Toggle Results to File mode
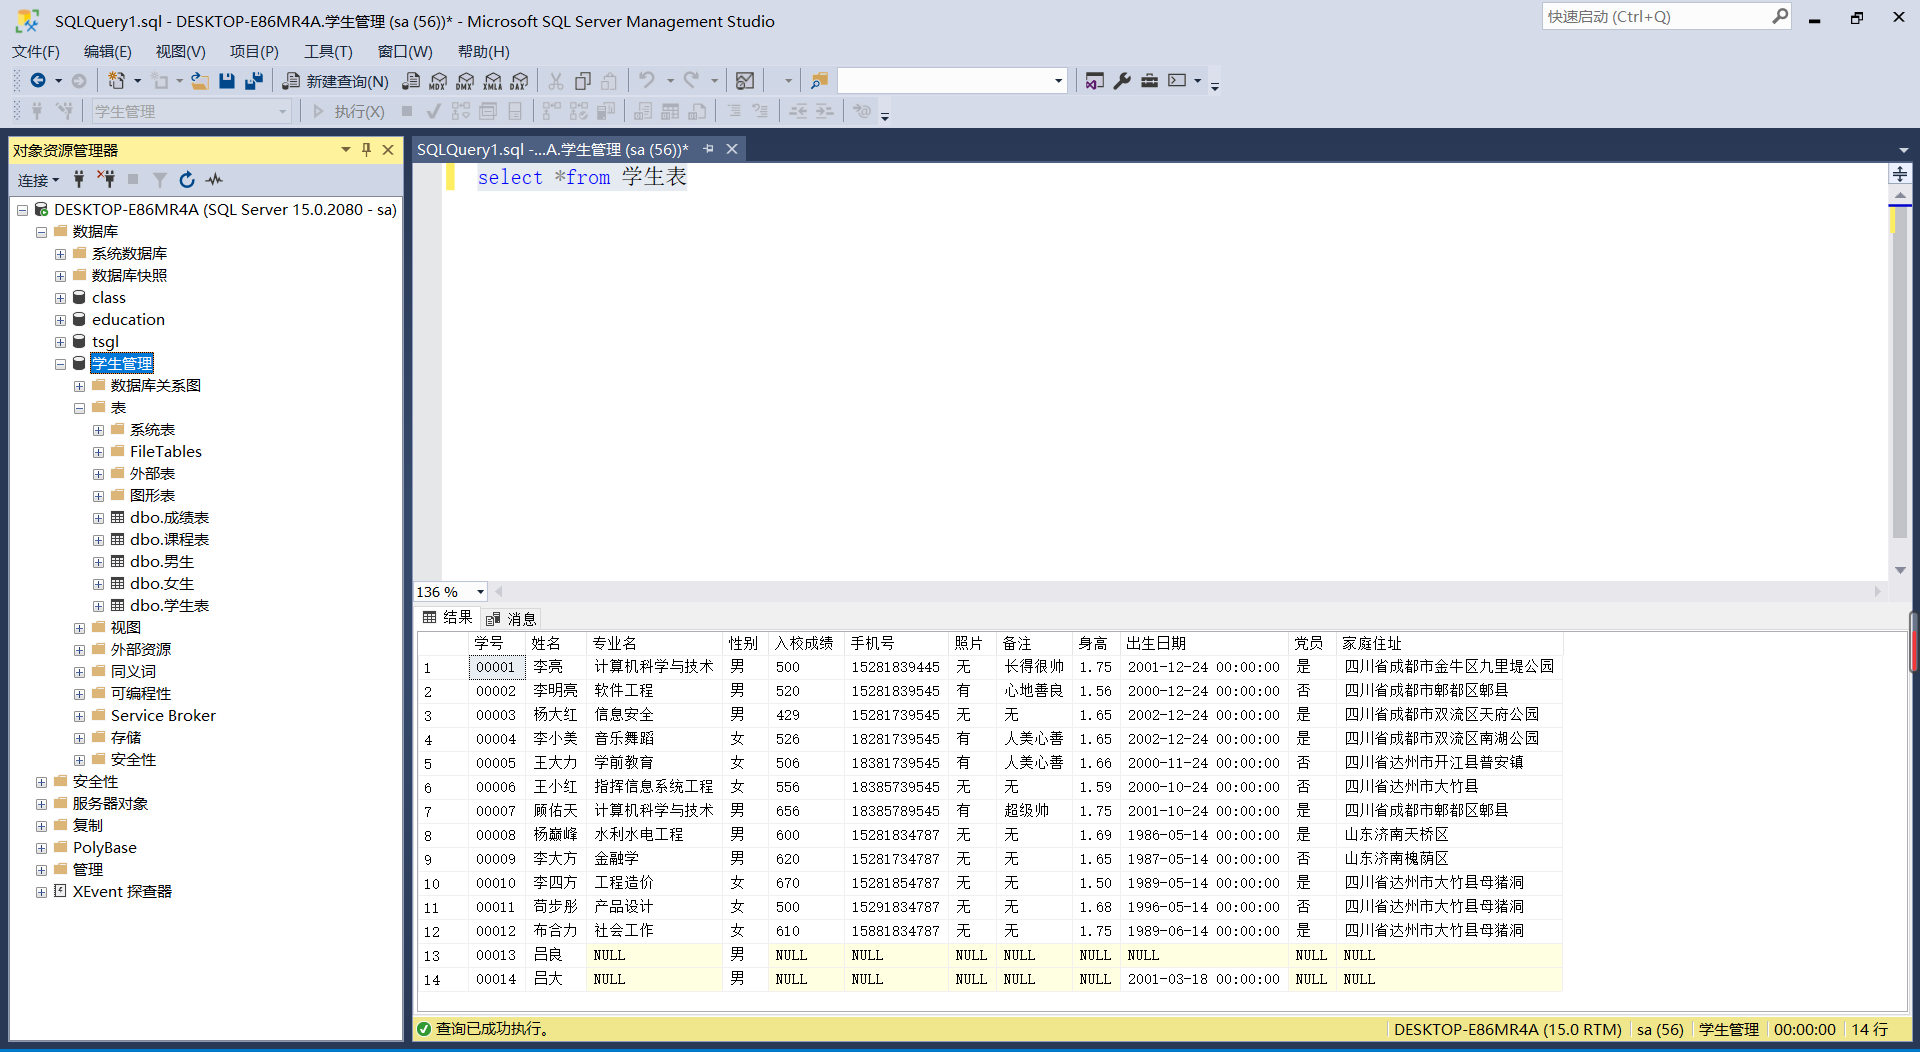 click(697, 111)
